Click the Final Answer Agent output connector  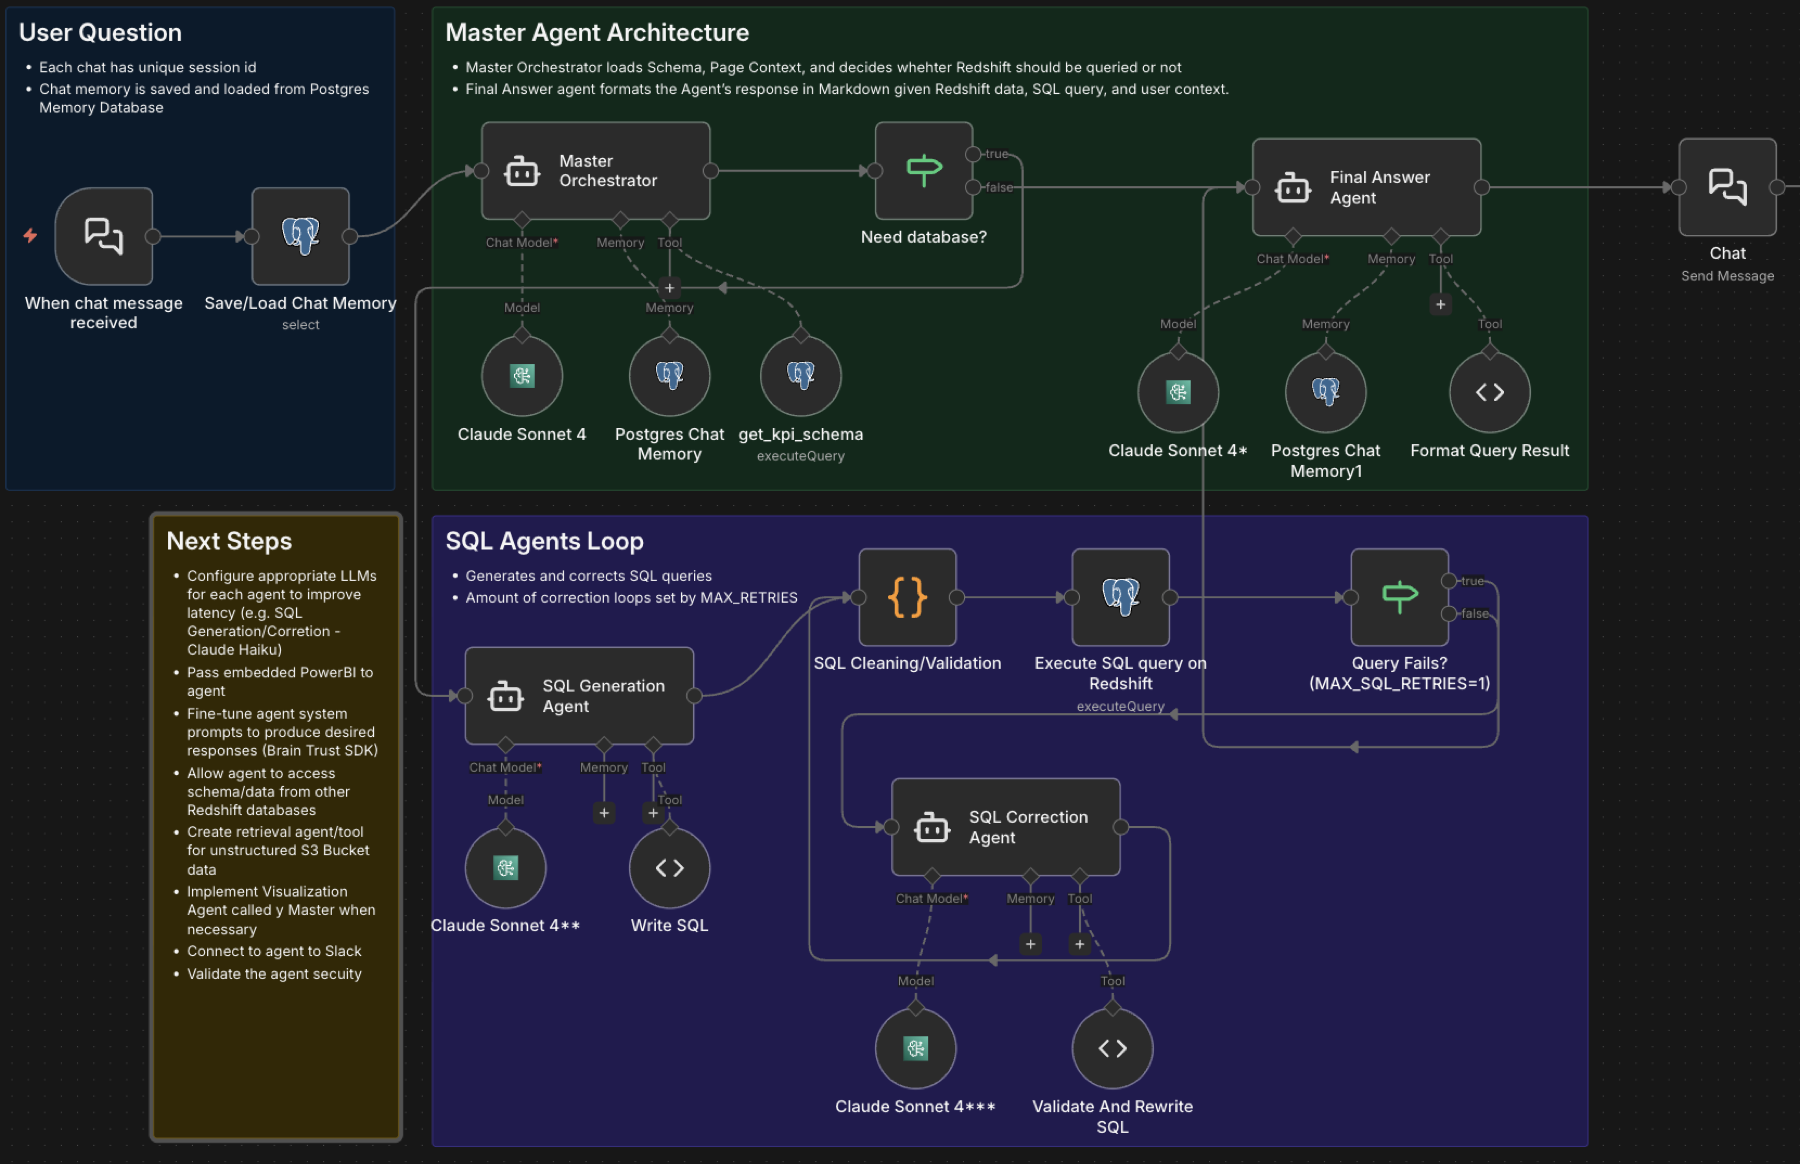click(x=1482, y=187)
